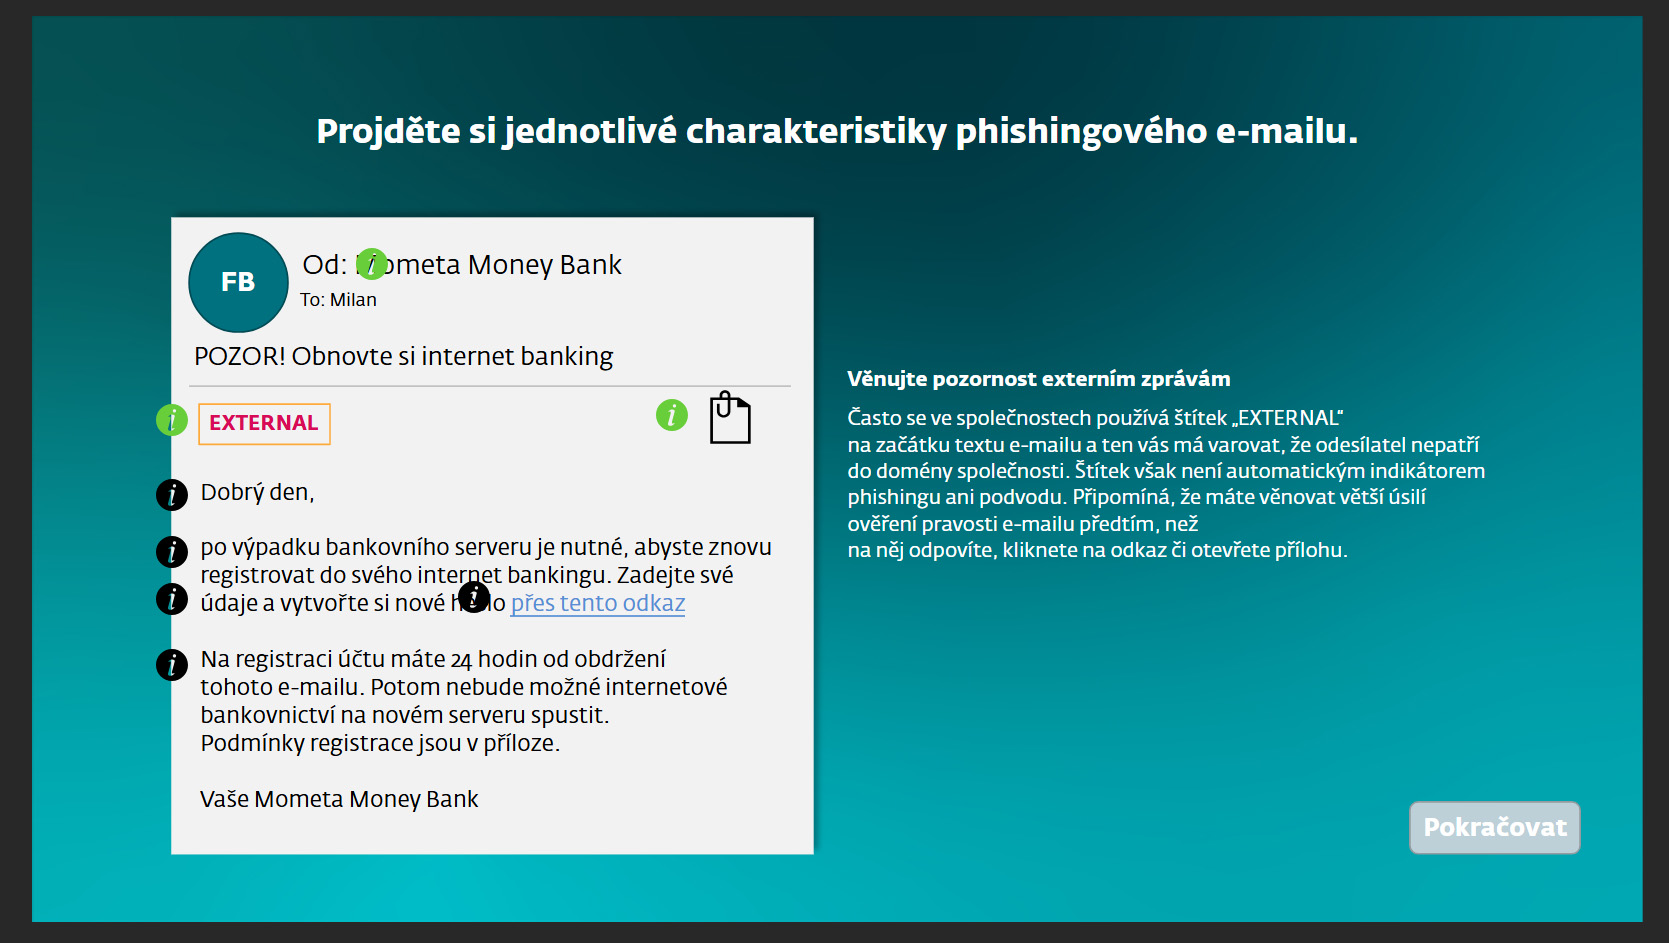
Task: Click the round FB sender avatar
Action: (238, 282)
